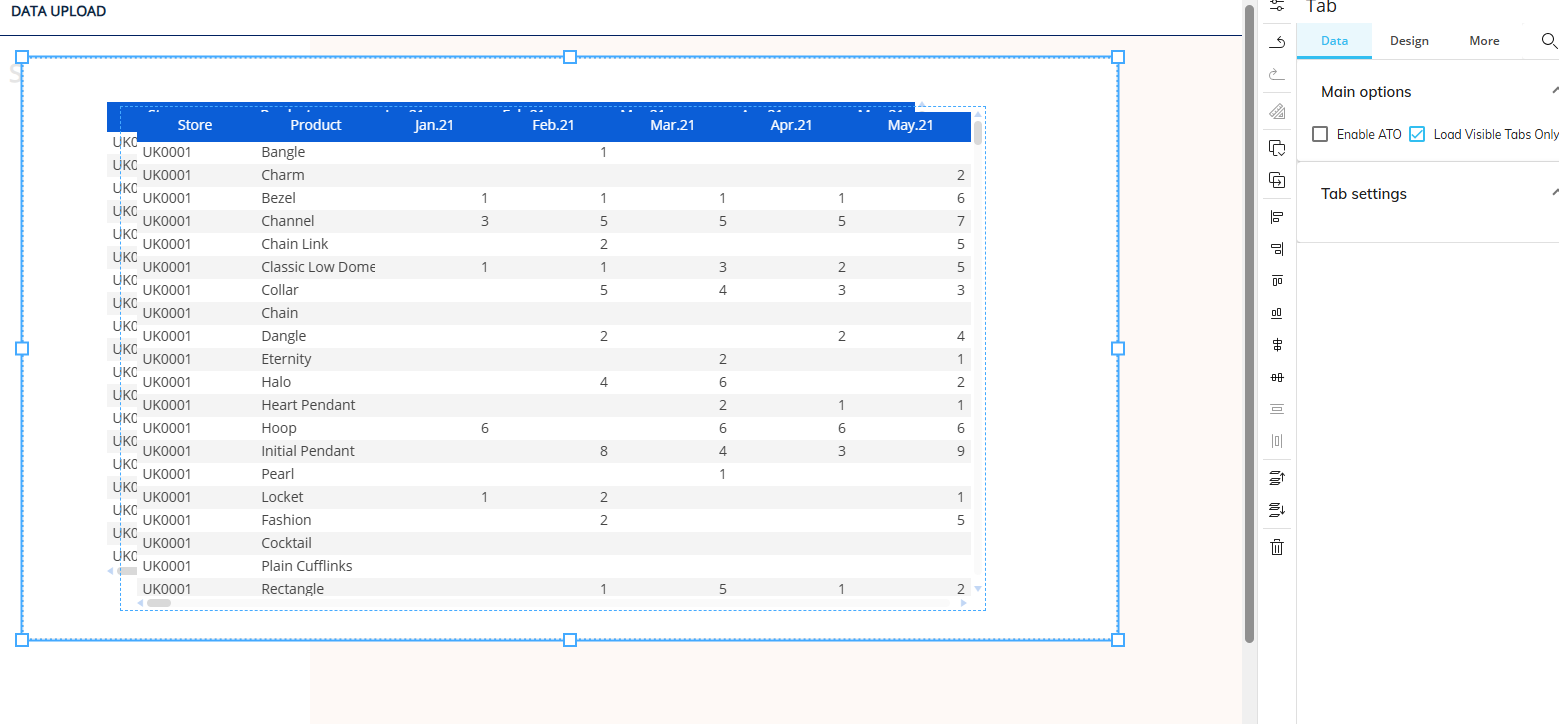Screen dimensions: 1559x724
Task: Switch to the Design tab
Action: tap(1409, 41)
